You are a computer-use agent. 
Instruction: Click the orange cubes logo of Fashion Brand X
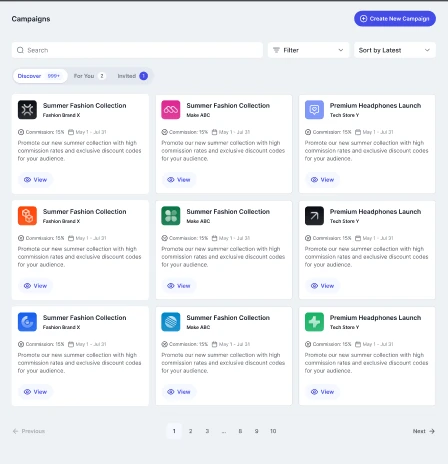point(27,216)
